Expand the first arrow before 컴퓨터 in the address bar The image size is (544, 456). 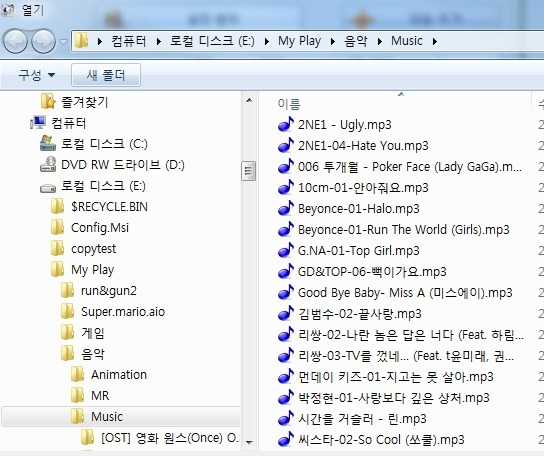tap(100, 42)
